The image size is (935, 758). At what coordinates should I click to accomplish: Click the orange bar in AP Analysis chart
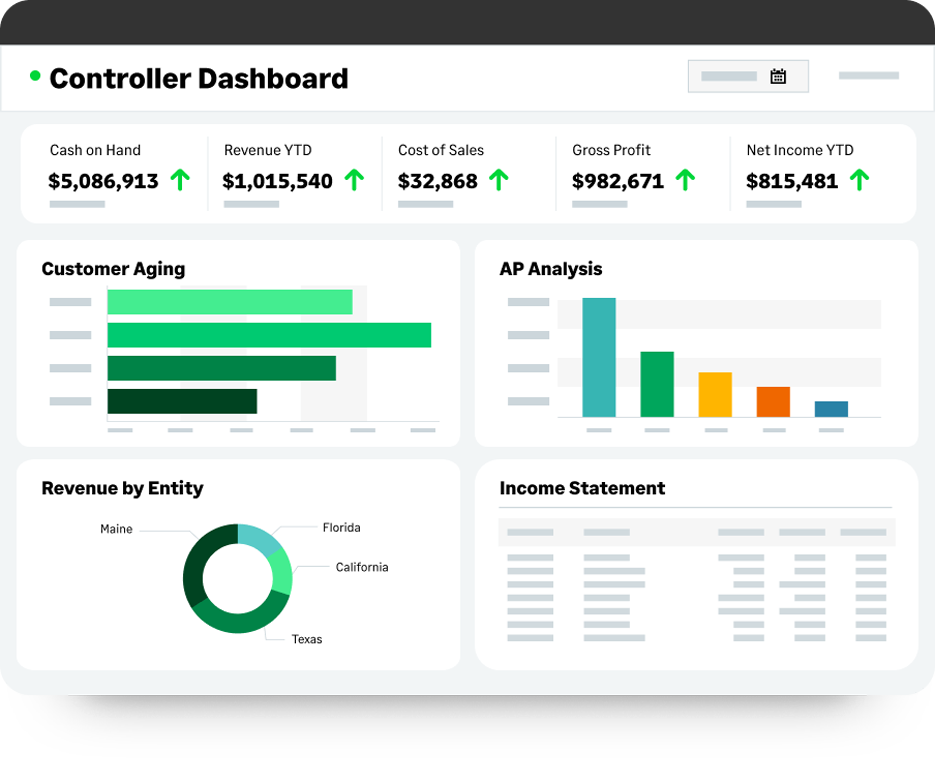click(773, 400)
